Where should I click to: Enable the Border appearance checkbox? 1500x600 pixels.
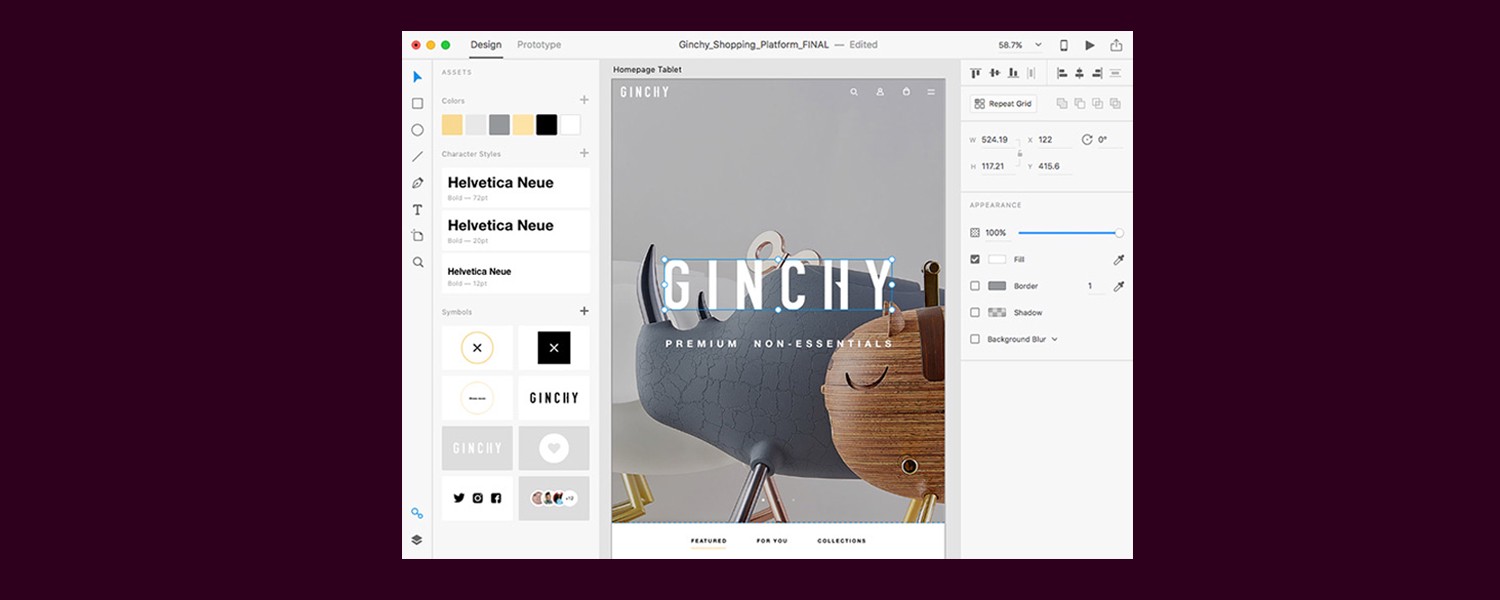click(x=976, y=286)
